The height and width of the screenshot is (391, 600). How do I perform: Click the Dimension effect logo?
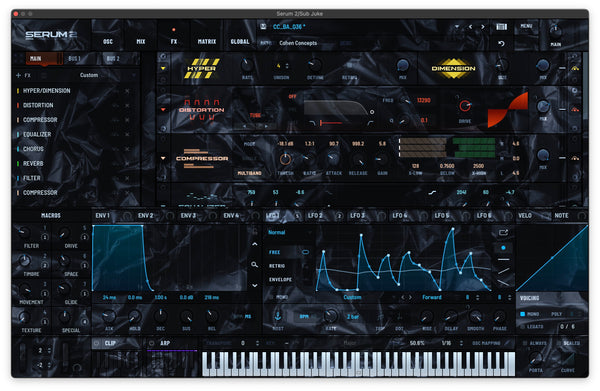[x=453, y=68]
